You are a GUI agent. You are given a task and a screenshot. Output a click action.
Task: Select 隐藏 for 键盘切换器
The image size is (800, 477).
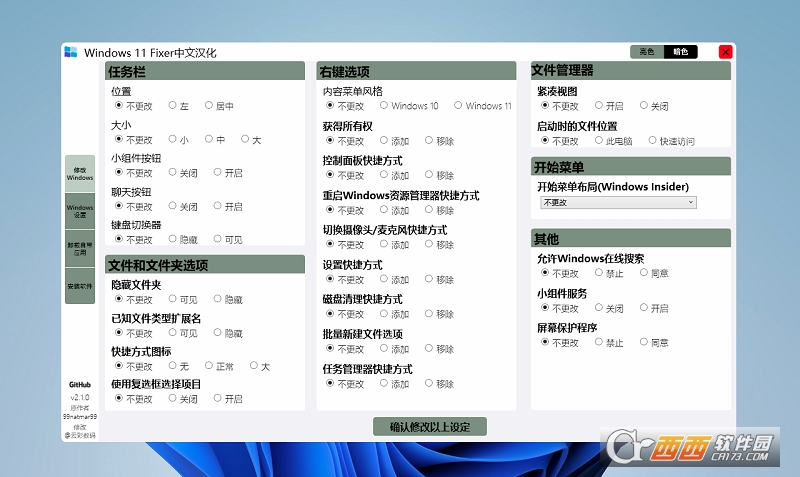click(x=173, y=239)
